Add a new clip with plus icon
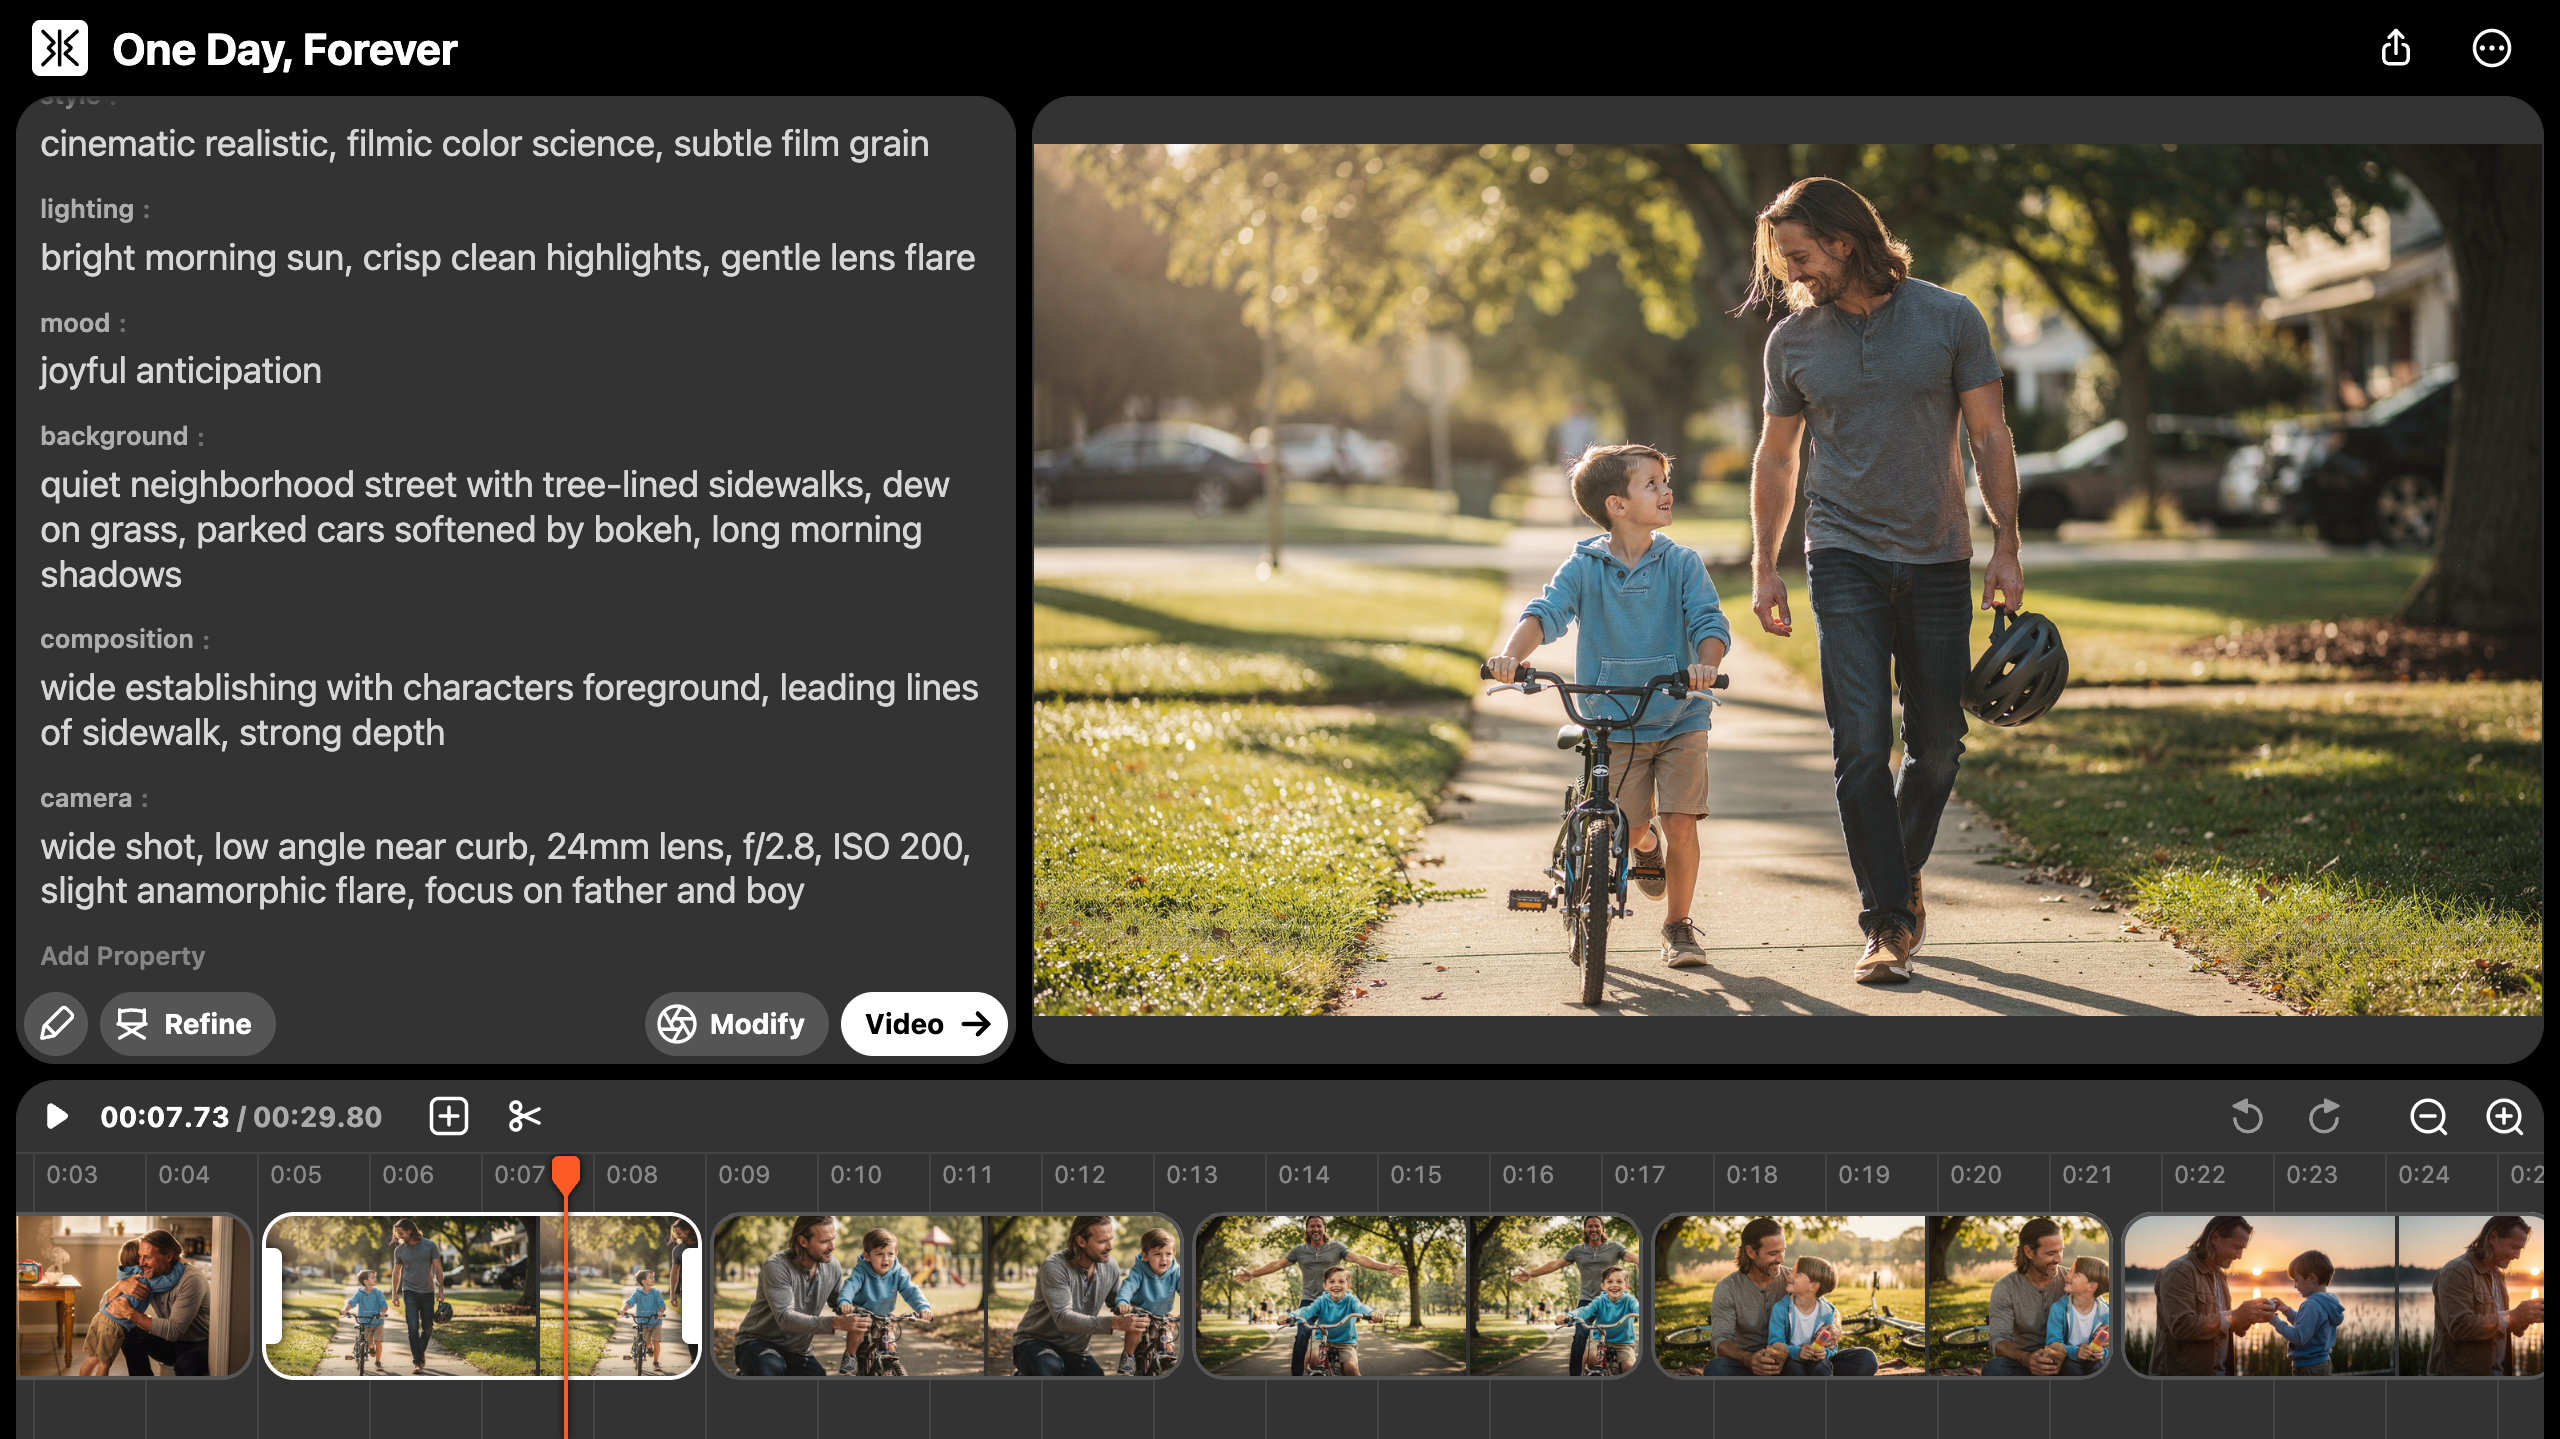This screenshot has width=2560, height=1439. (x=449, y=1116)
